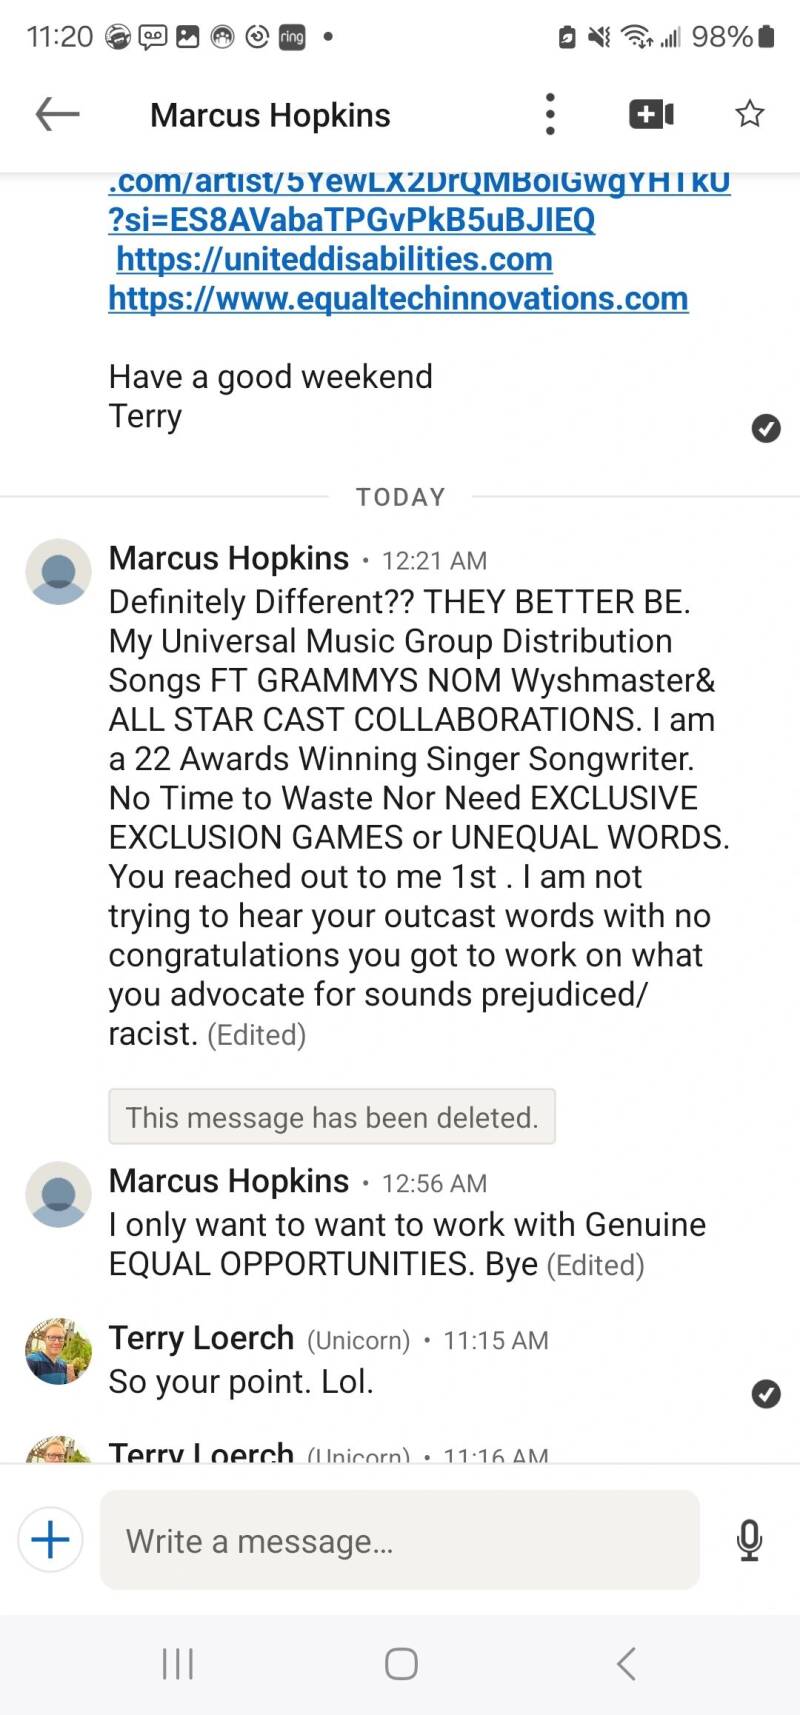The height and width of the screenshot is (1715, 800).
Task: Tap the Android home button
Action: [401, 1664]
